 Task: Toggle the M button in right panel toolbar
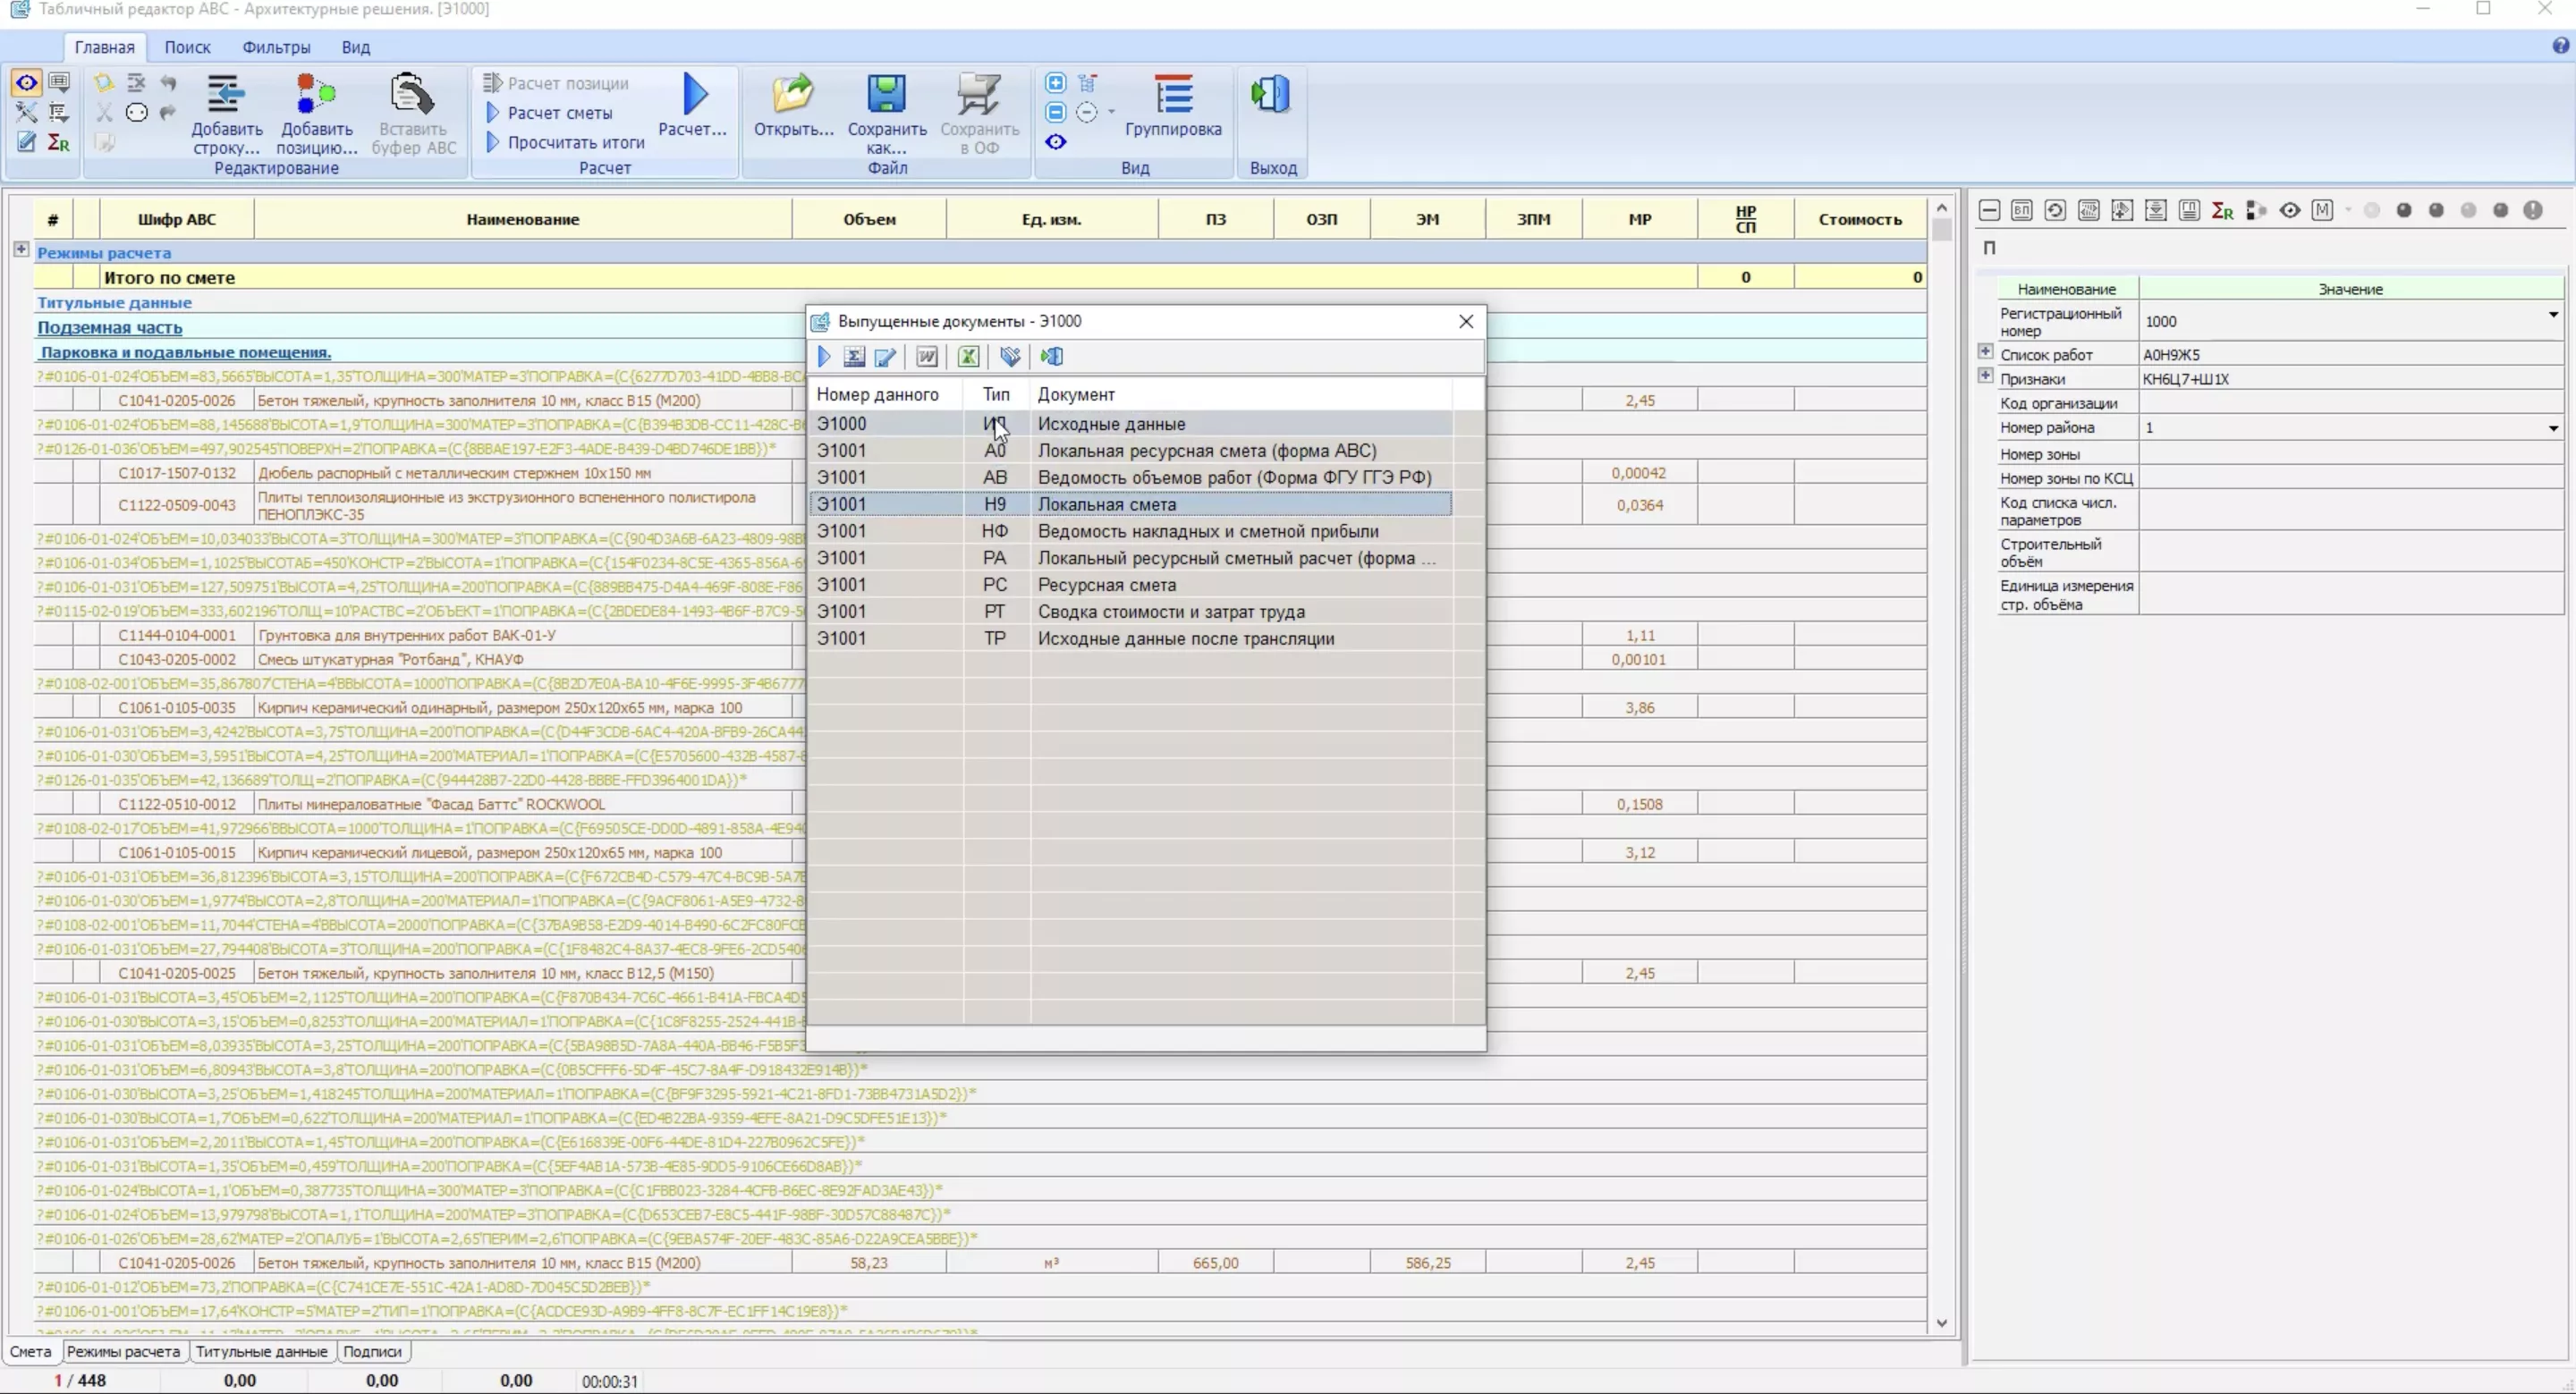[2322, 211]
